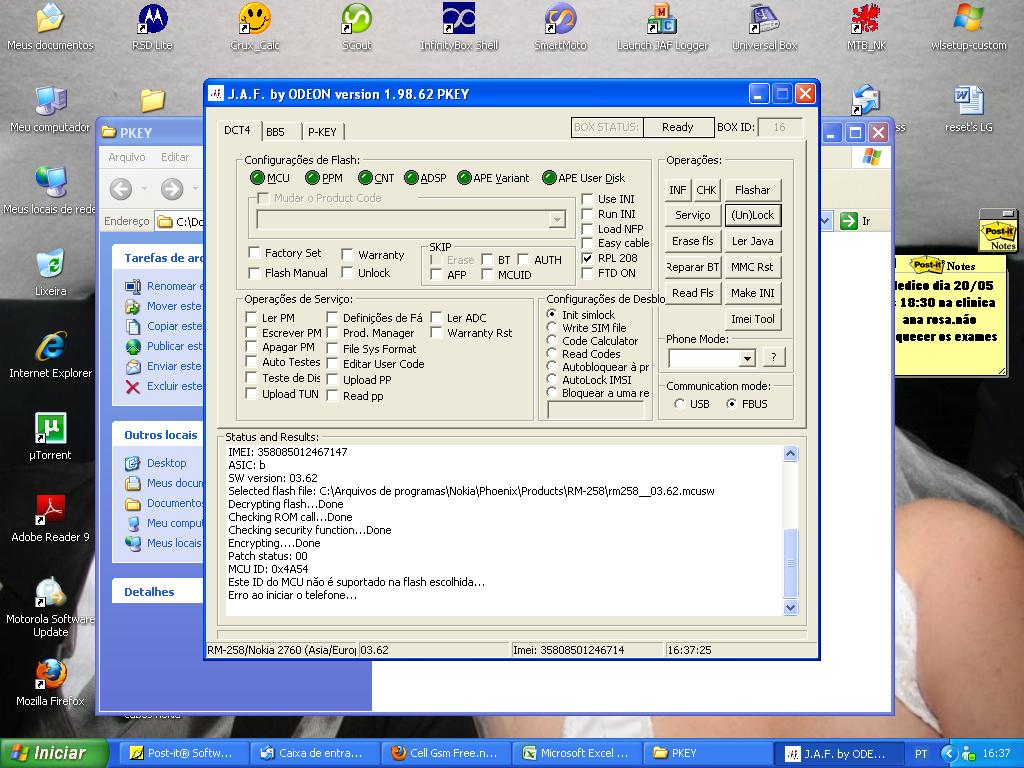This screenshot has width=1024, height=768.
Task: Switch to the P-KEY tab
Action: pos(323,132)
